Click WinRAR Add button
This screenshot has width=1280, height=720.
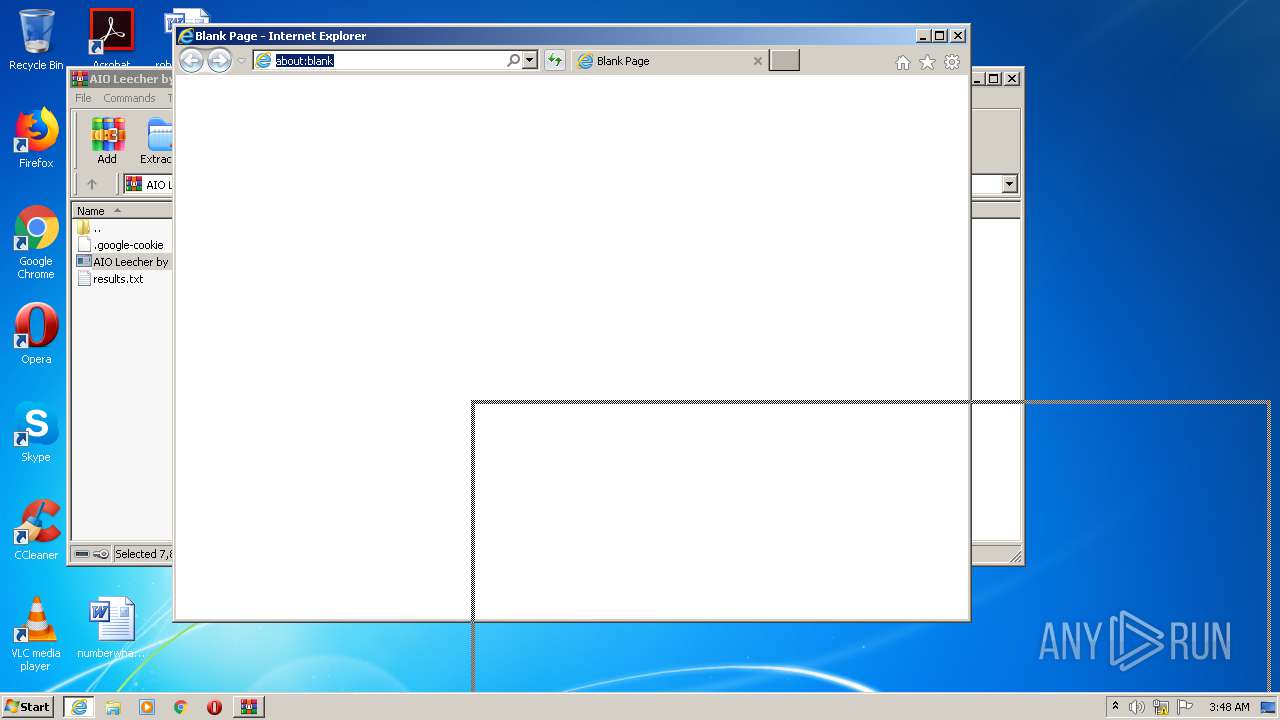click(107, 141)
